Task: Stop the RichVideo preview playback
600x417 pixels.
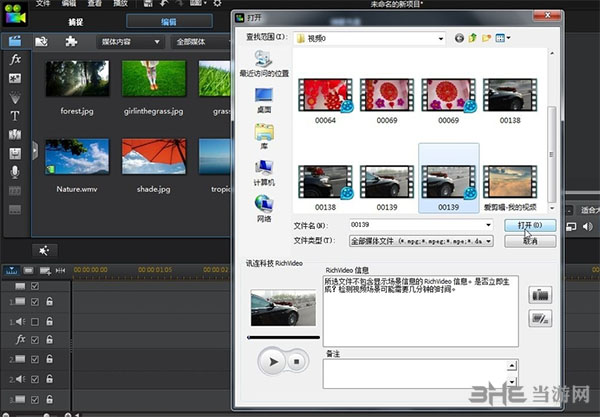Action: [x=296, y=361]
